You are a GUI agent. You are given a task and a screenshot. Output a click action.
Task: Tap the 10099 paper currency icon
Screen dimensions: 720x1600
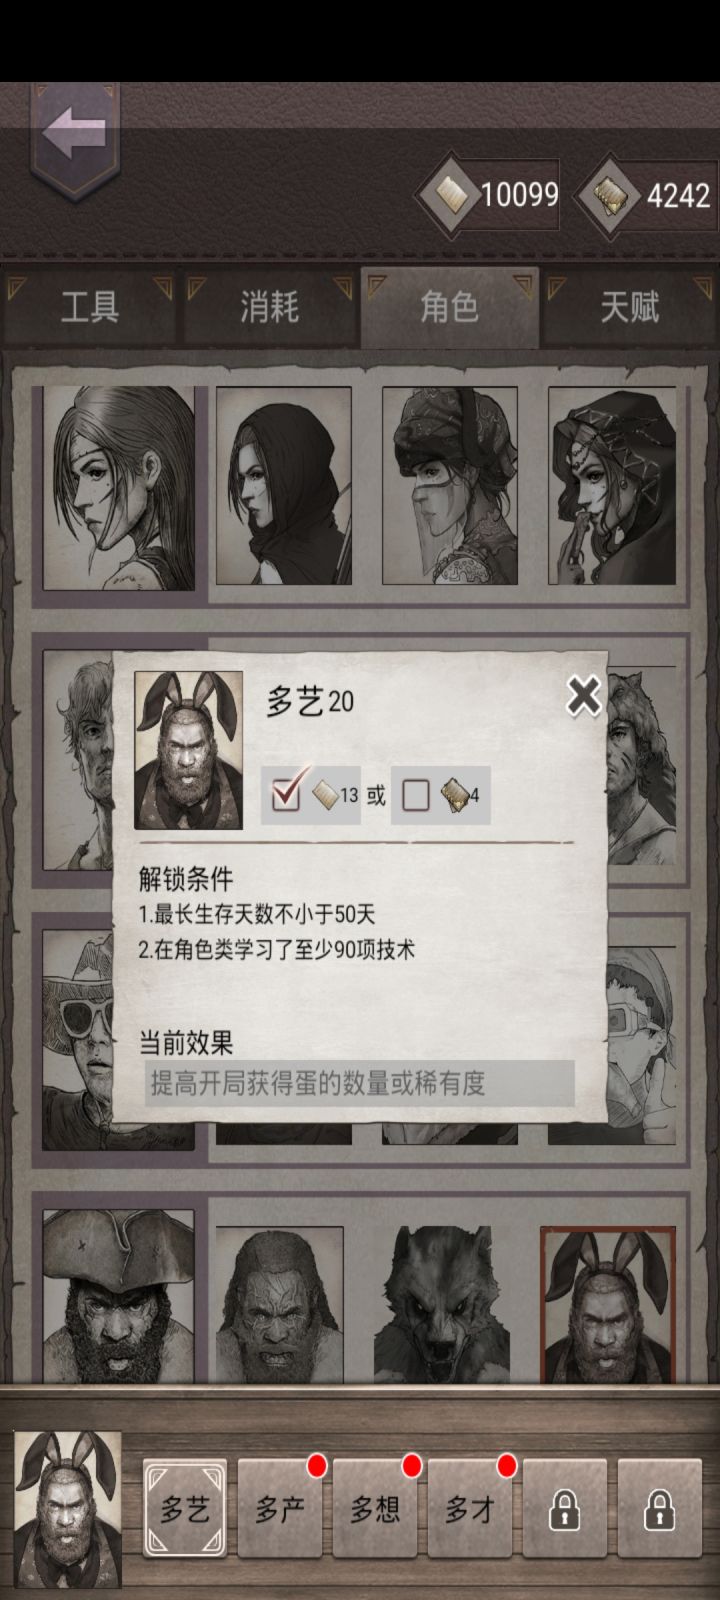pos(446,193)
